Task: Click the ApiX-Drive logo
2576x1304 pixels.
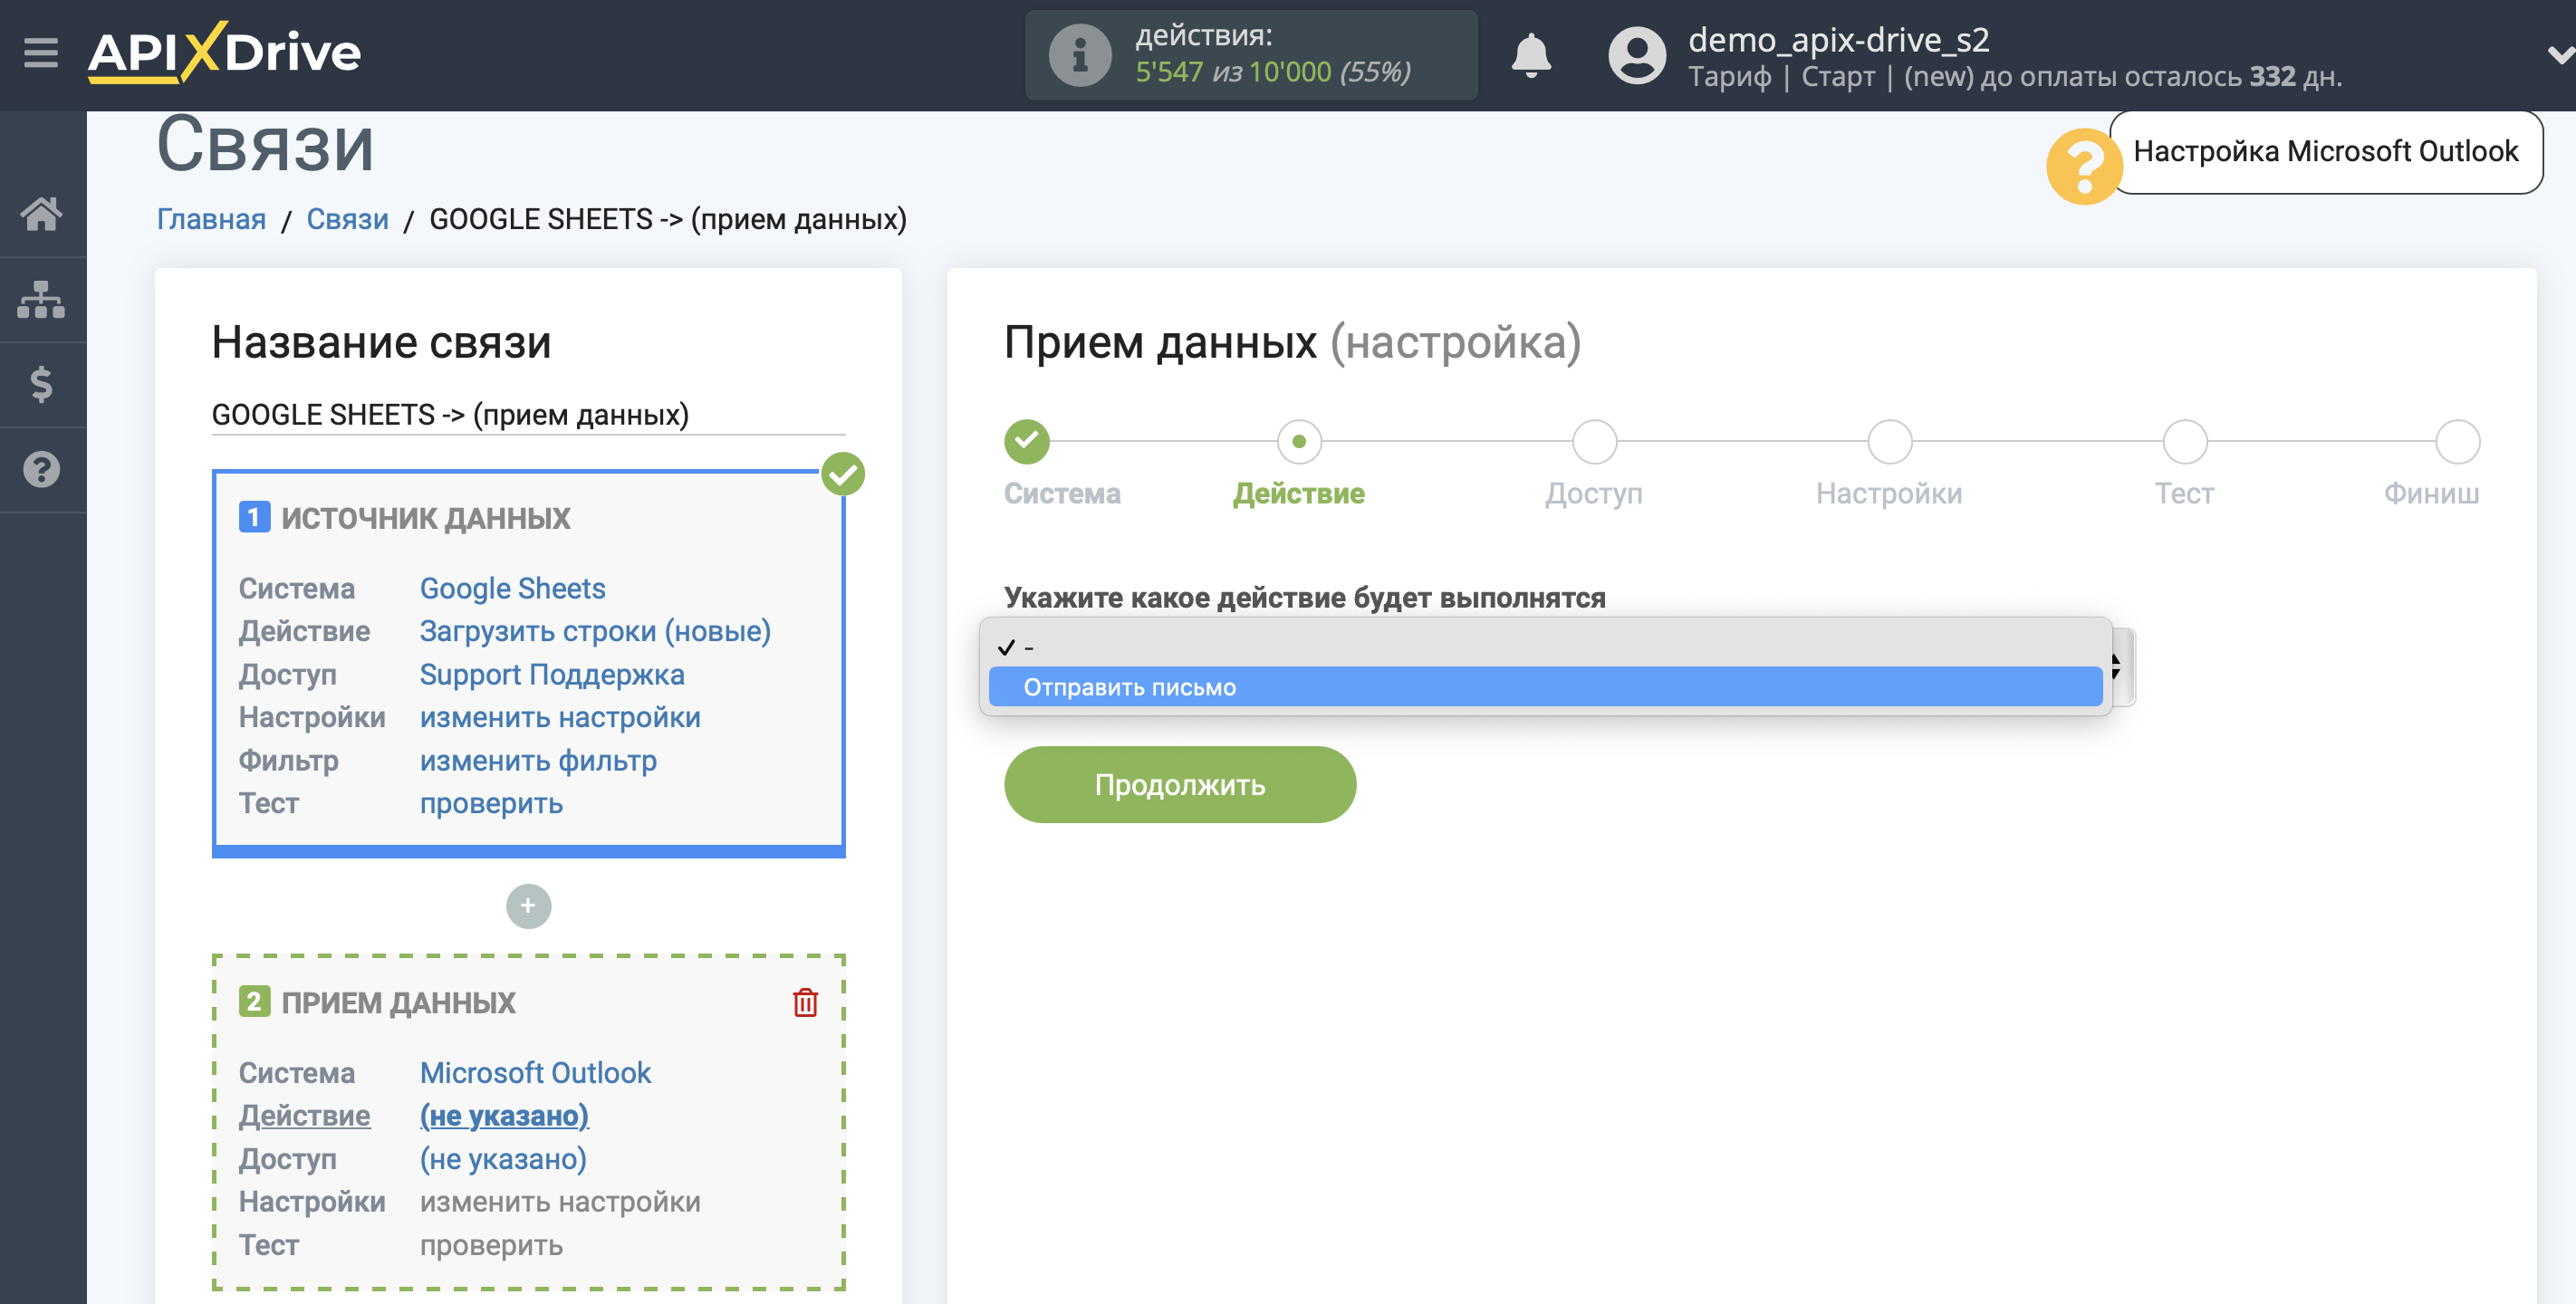Action: coord(224,52)
